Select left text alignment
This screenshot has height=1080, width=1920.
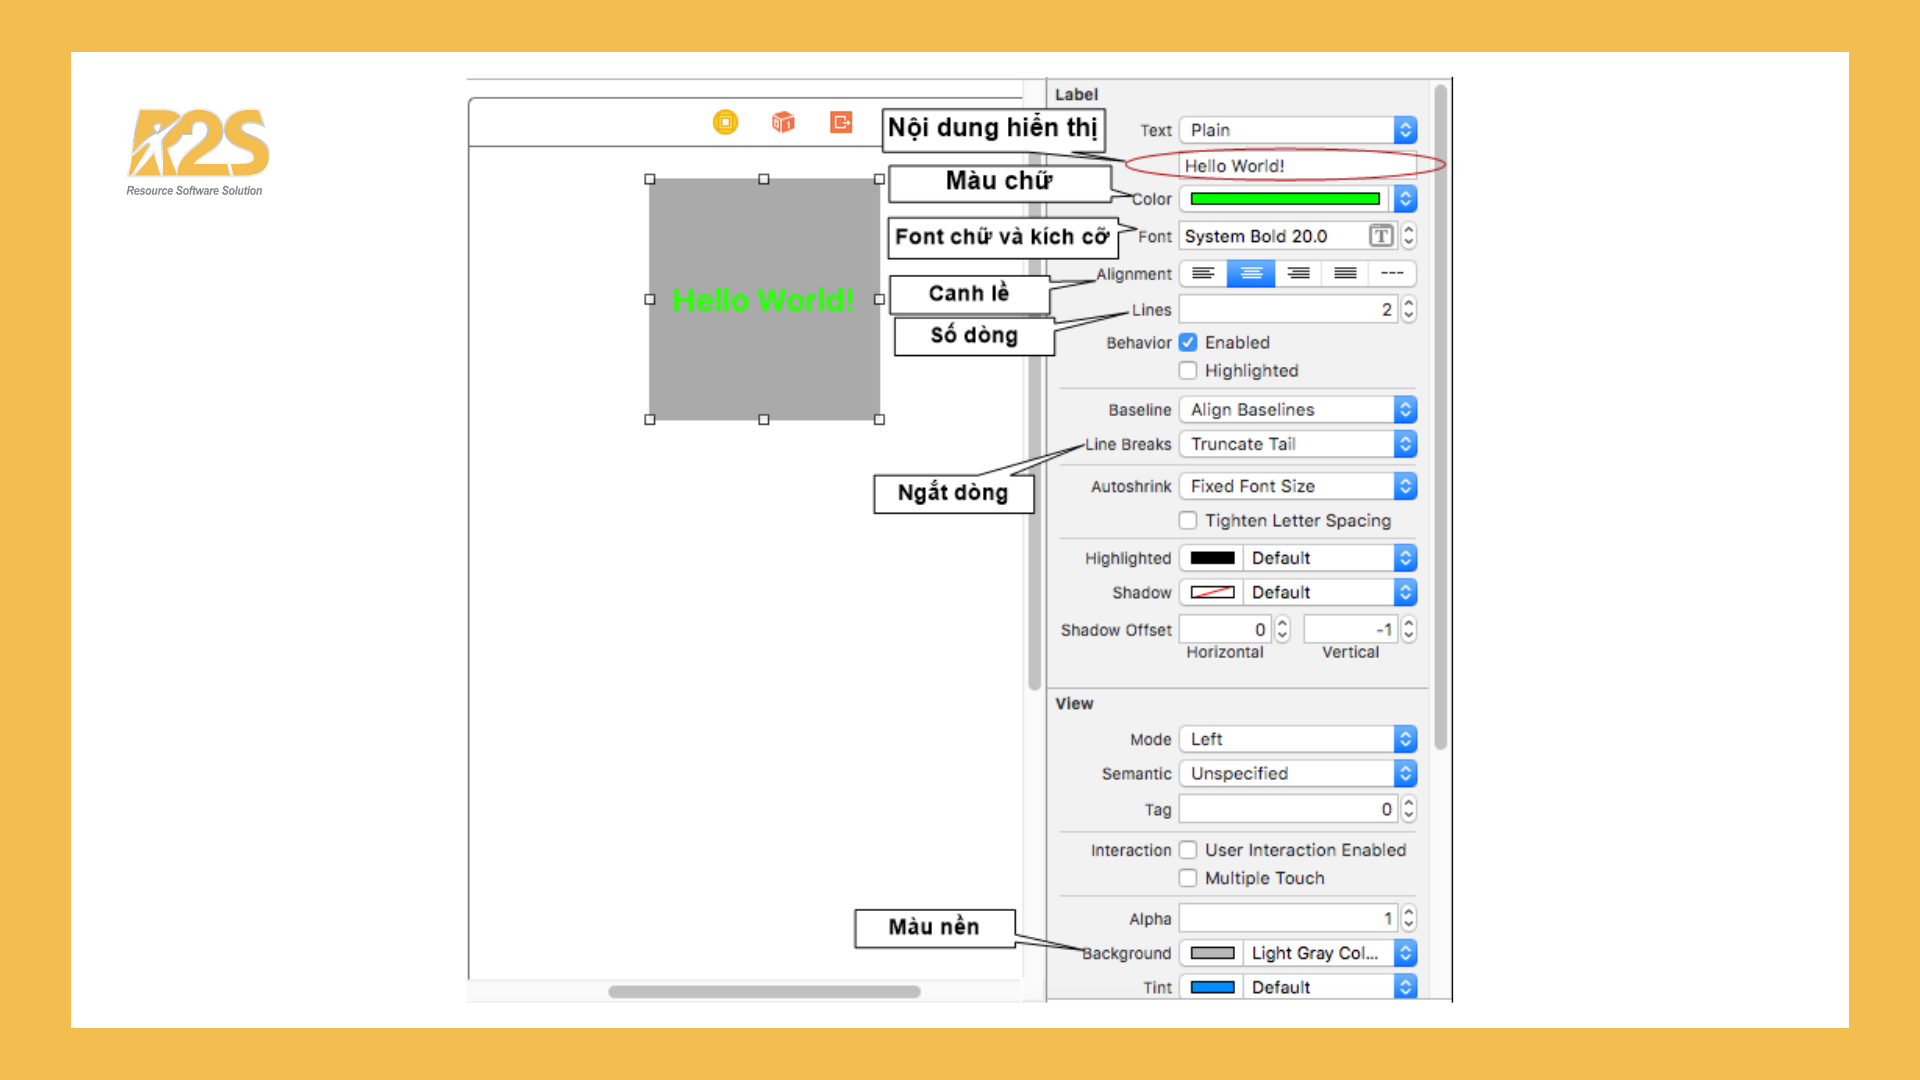(x=1203, y=273)
